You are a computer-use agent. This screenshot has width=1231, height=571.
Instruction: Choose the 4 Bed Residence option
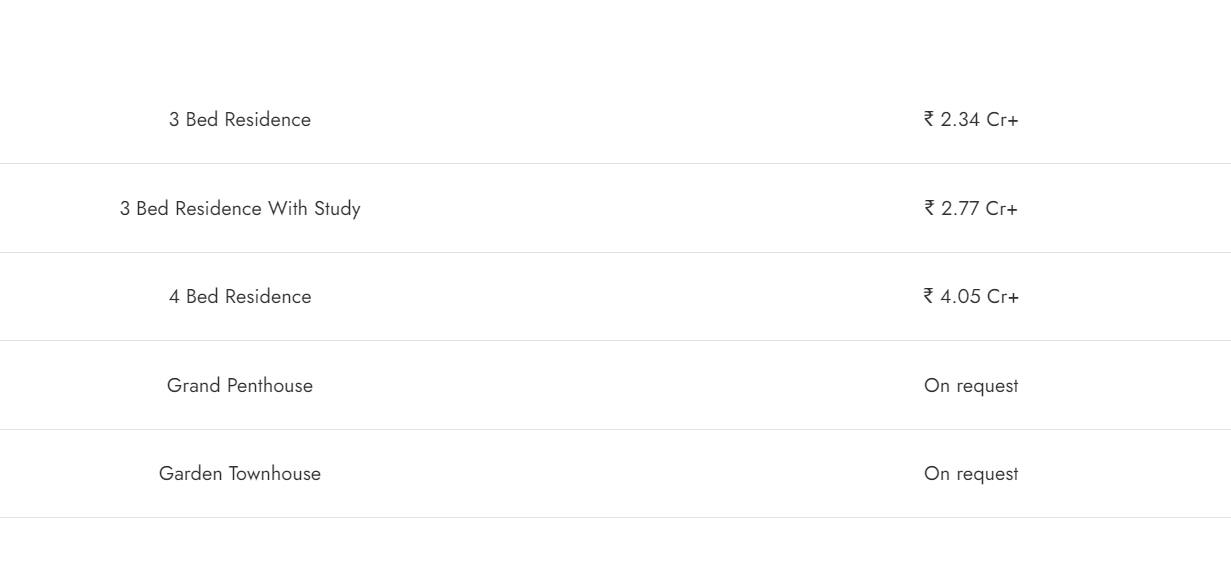[x=240, y=296]
